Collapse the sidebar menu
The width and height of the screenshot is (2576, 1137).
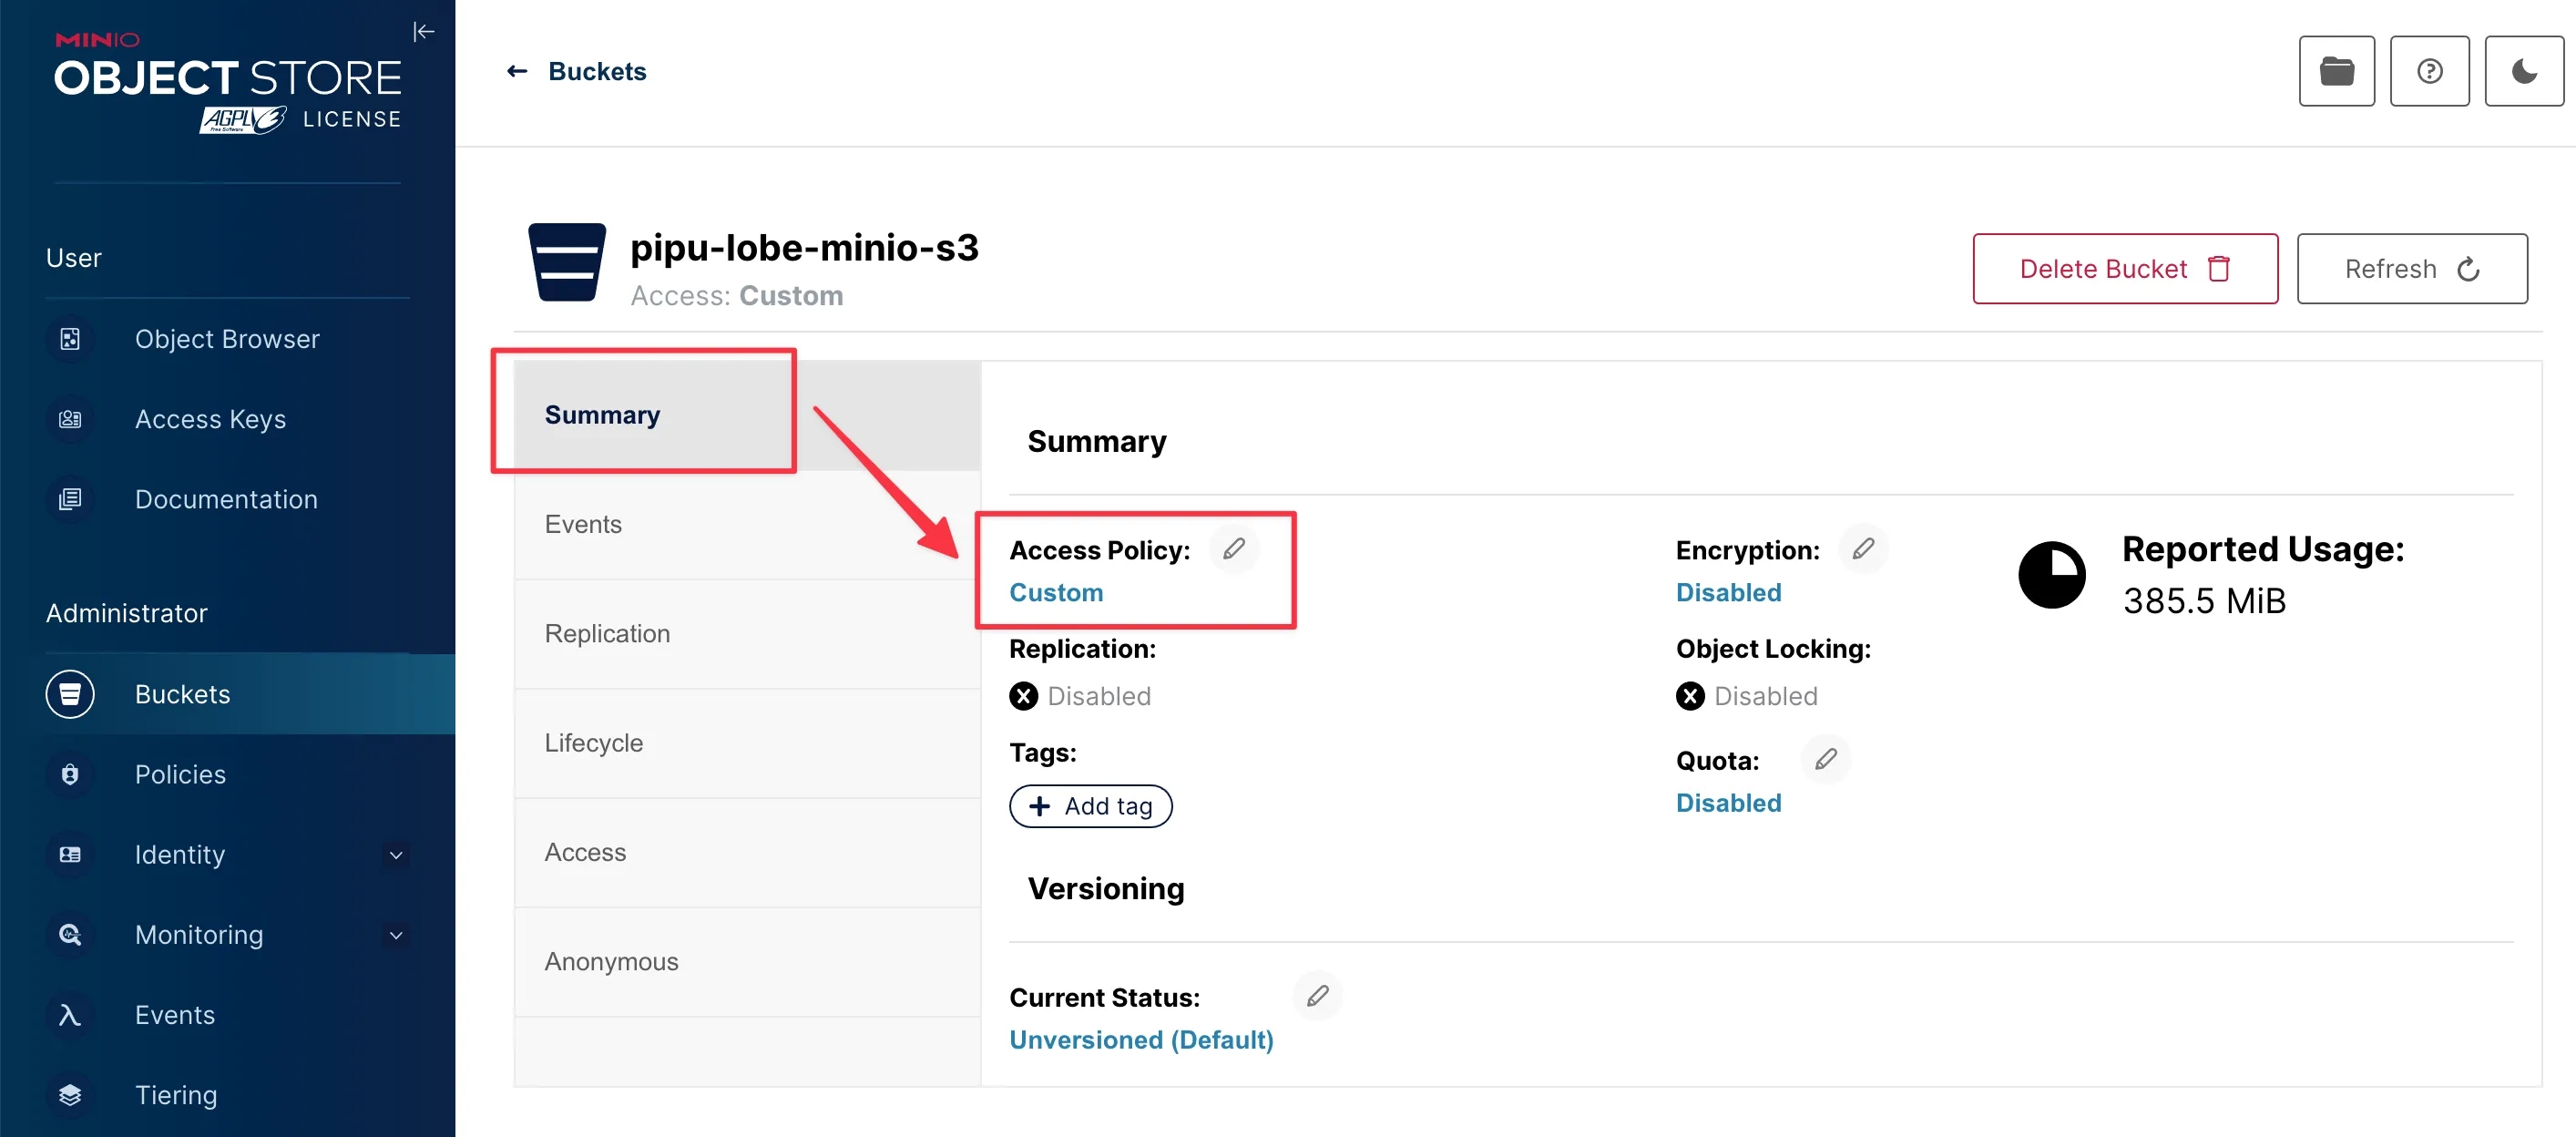click(x=423, y=32)
